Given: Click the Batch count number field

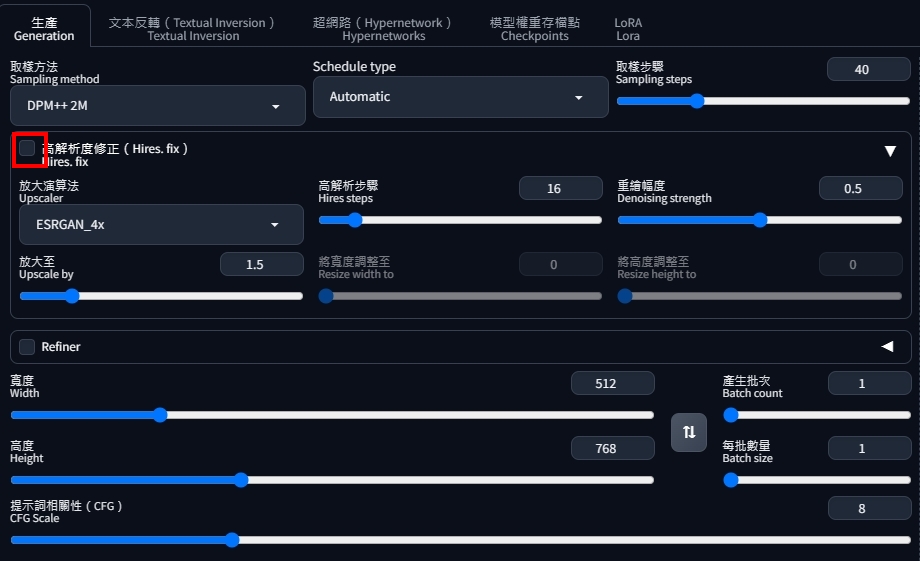Looking at the screenshot, I should tap(868, 383).
